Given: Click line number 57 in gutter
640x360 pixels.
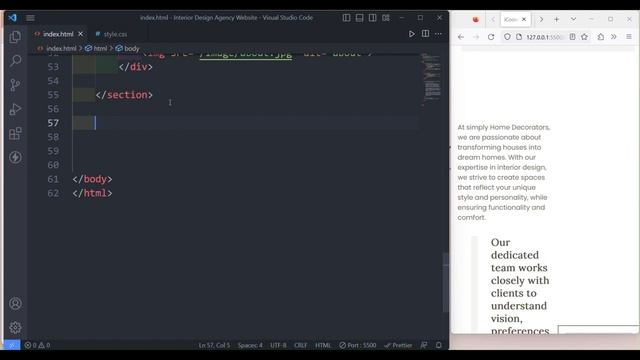Looking at the screenshot, I should 53,123.
